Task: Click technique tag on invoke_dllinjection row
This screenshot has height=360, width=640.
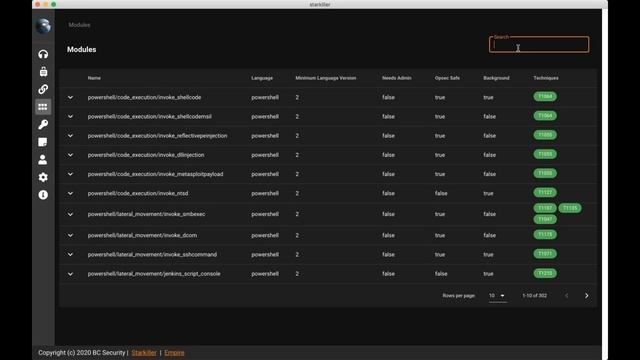Action: [x=545, y=154]
